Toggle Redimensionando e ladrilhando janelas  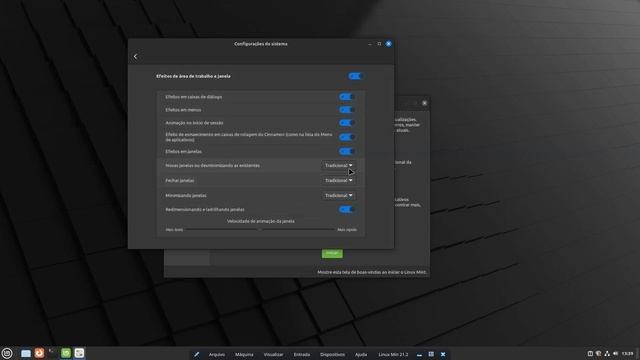click(x=346, y=209)
